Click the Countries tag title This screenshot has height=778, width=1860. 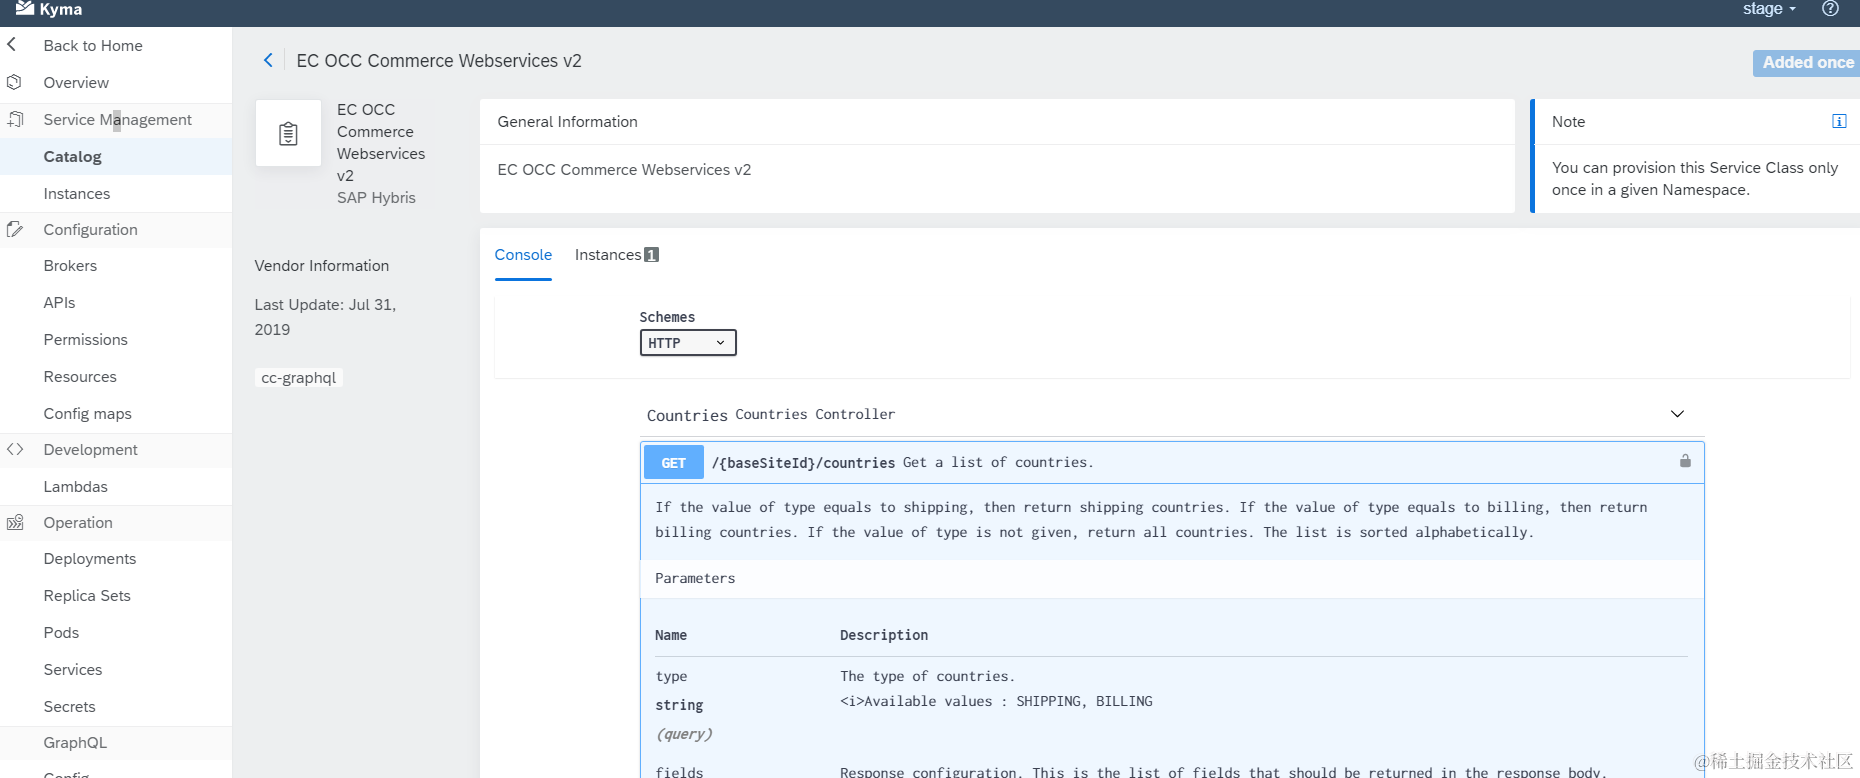click(687, 415)
